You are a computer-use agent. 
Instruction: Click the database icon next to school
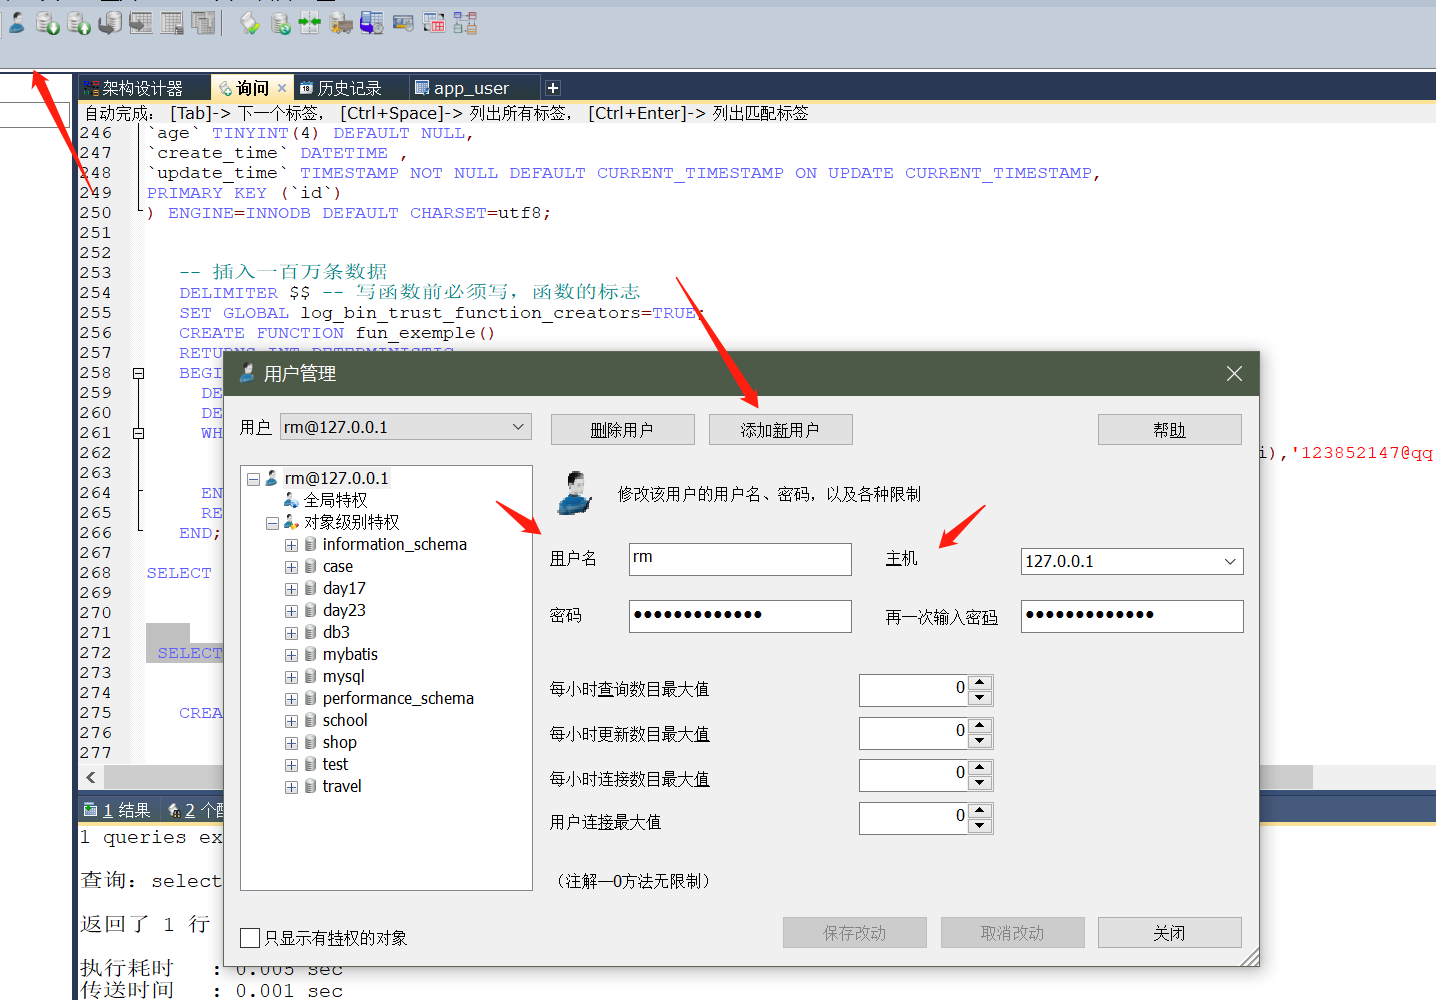(310, 720)
